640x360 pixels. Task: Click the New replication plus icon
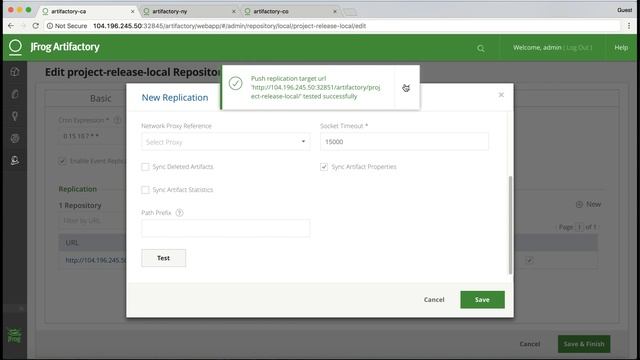[579, 204]
